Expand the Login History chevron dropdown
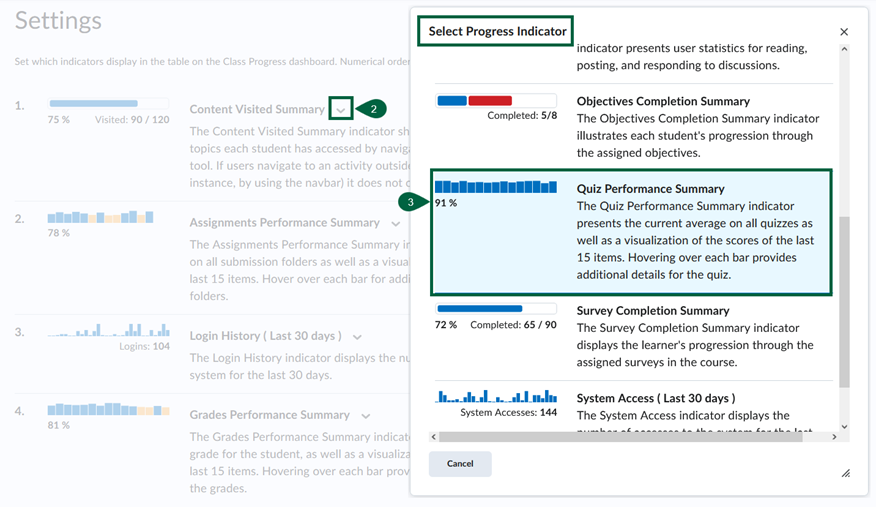Image resolution: width=876 pixels, height=507 pixels. coord(357,337)
